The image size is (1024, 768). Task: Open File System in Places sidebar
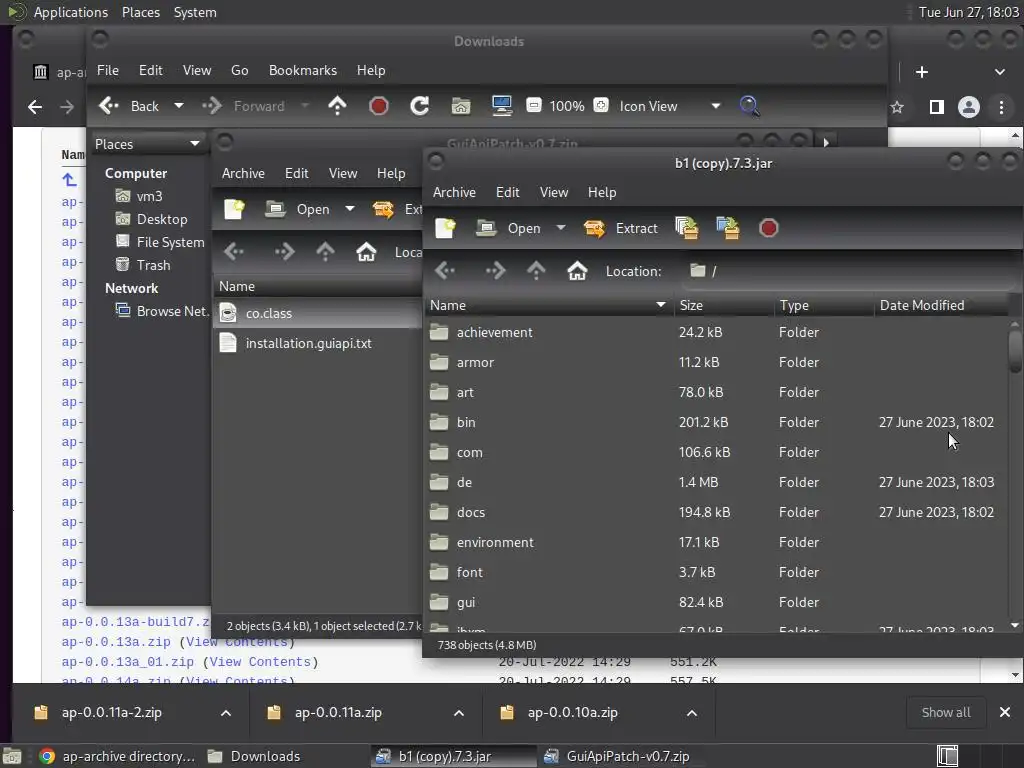159,242
